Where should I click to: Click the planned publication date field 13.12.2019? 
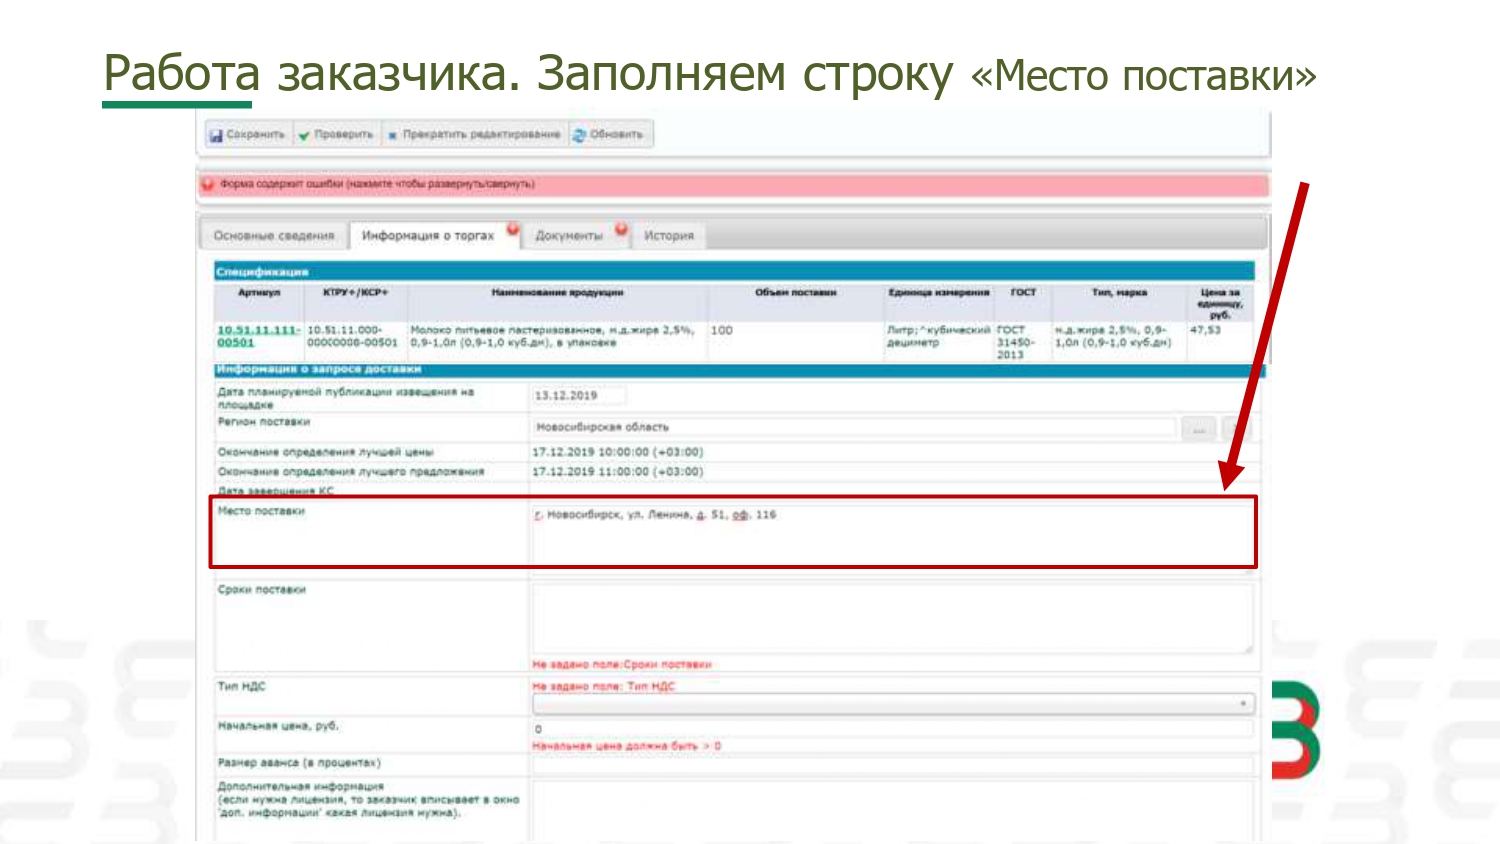point(578,396)
